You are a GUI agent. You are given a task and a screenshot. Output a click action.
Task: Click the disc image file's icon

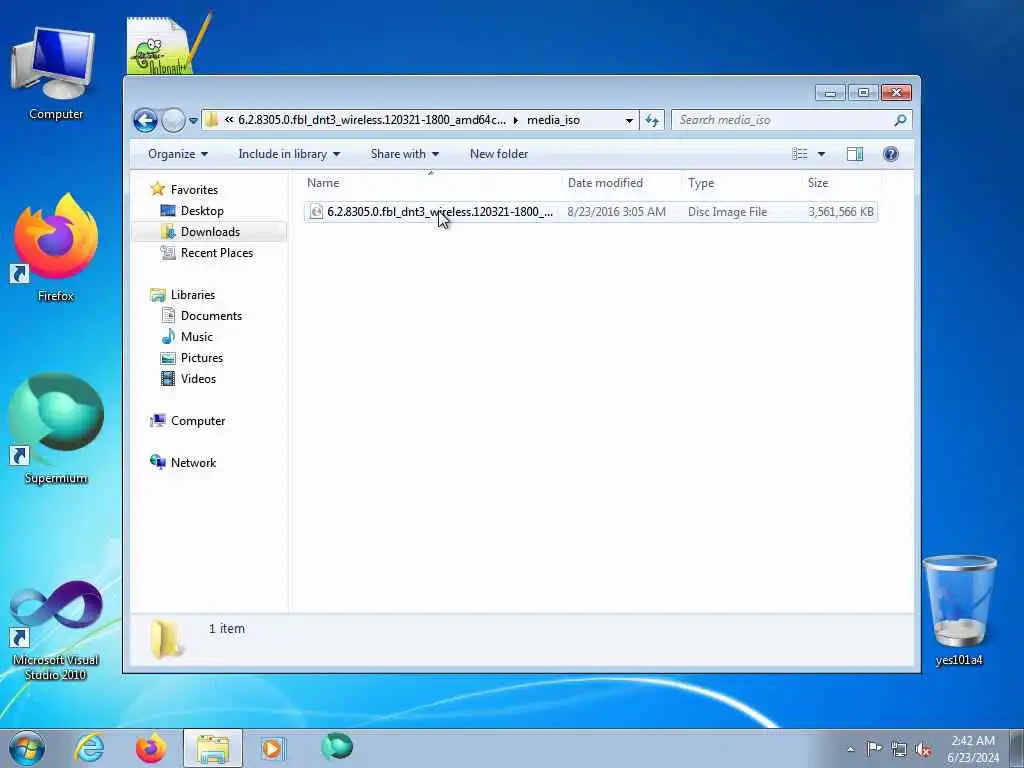point(316,212)
